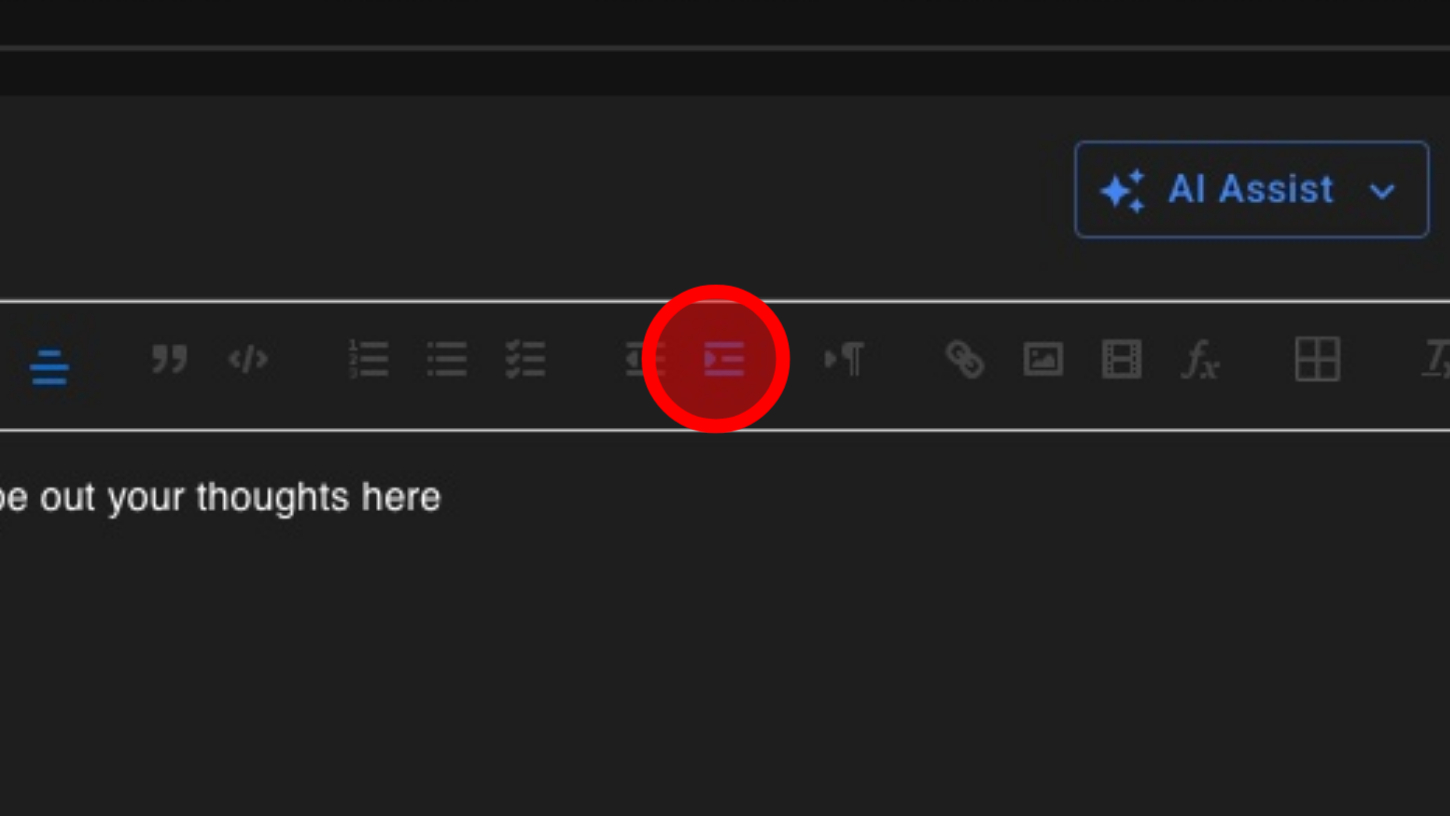
Task: Insert a hyperlink using the link icon
Action: pyautogui.click(x=965, y=359)
